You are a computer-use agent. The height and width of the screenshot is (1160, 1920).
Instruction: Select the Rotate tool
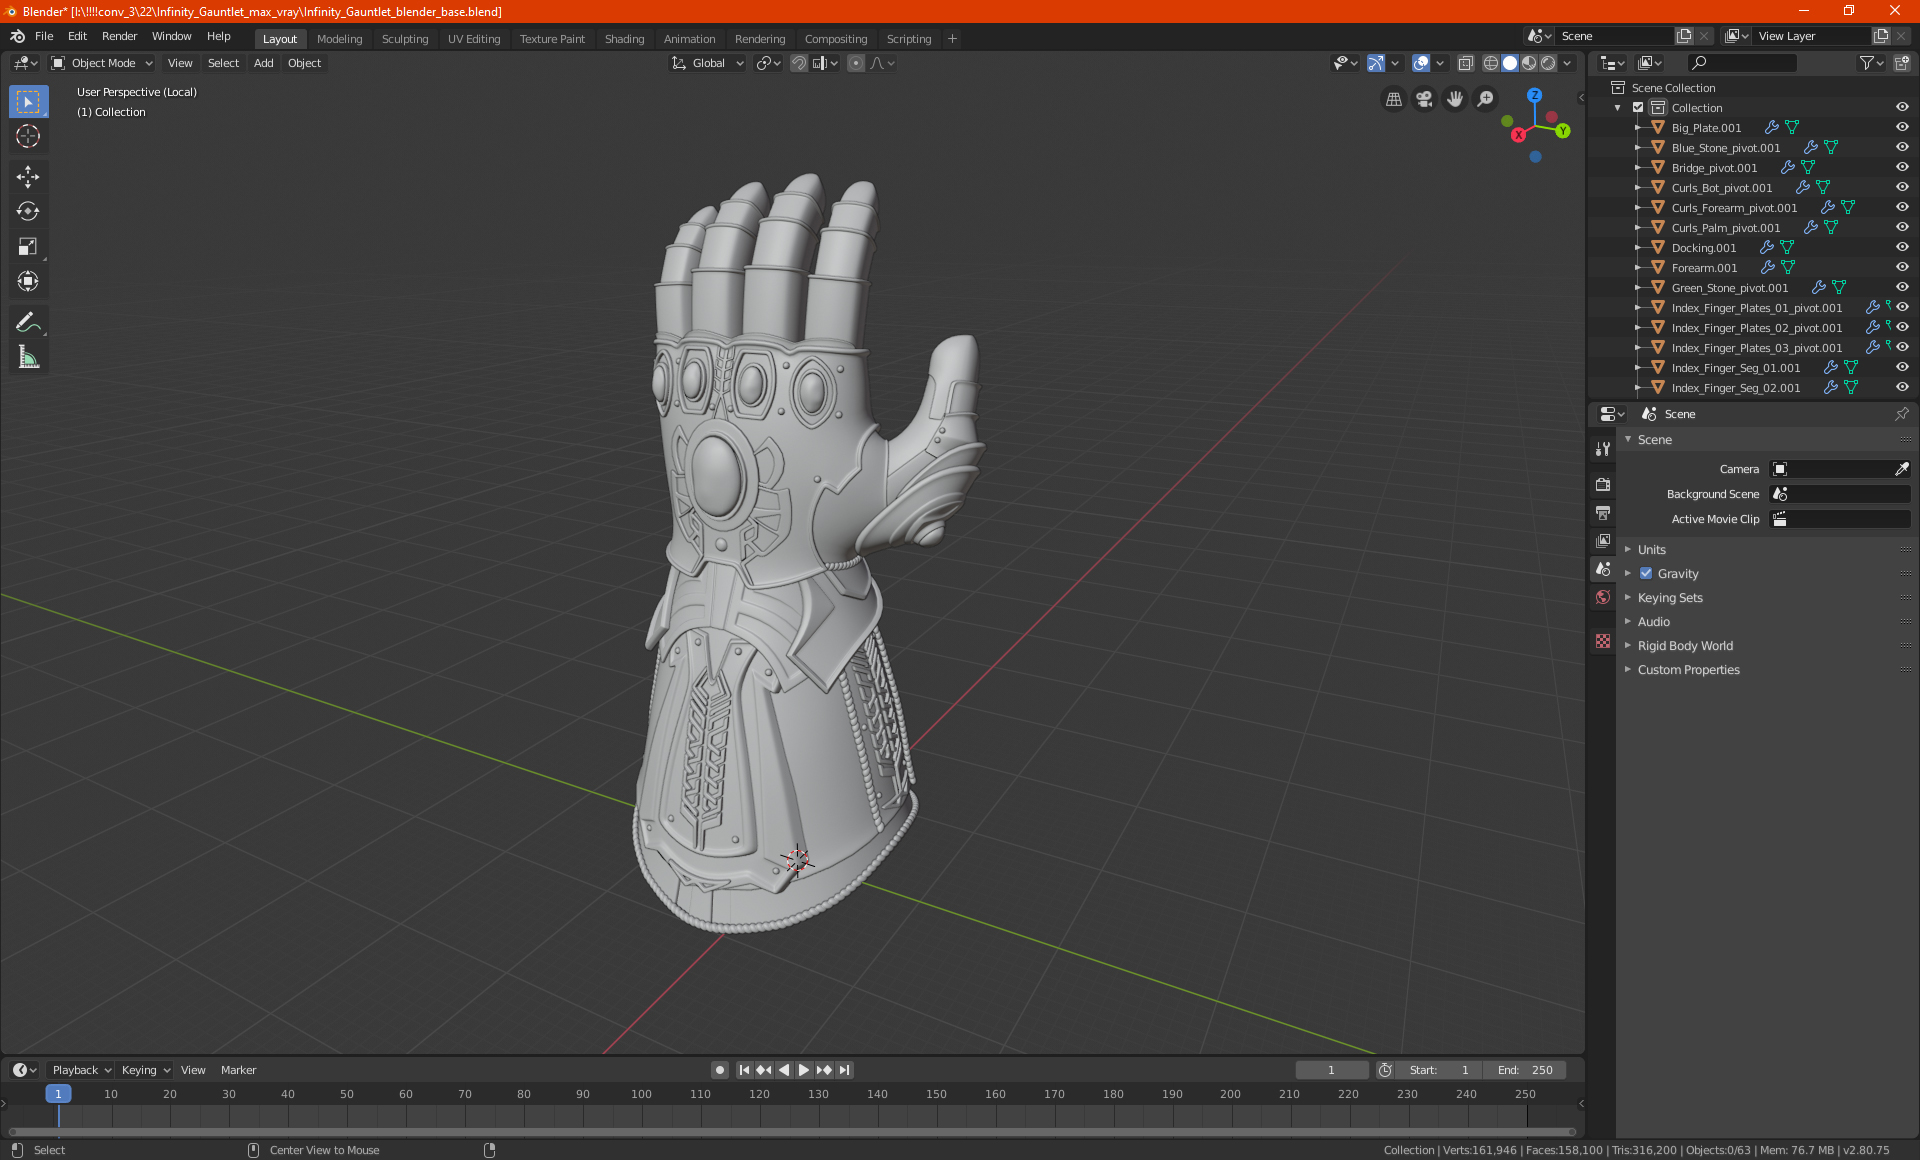28,211
